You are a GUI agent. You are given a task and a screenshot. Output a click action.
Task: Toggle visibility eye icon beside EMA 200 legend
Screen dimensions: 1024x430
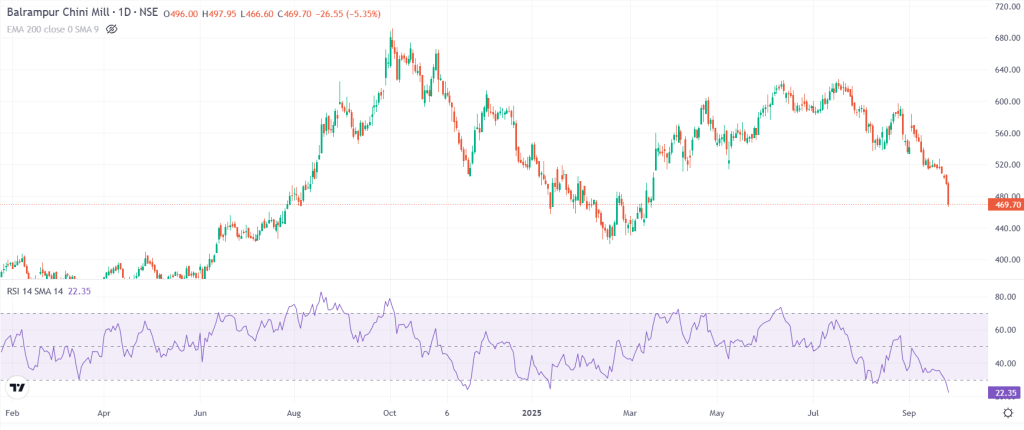point(111,29)
